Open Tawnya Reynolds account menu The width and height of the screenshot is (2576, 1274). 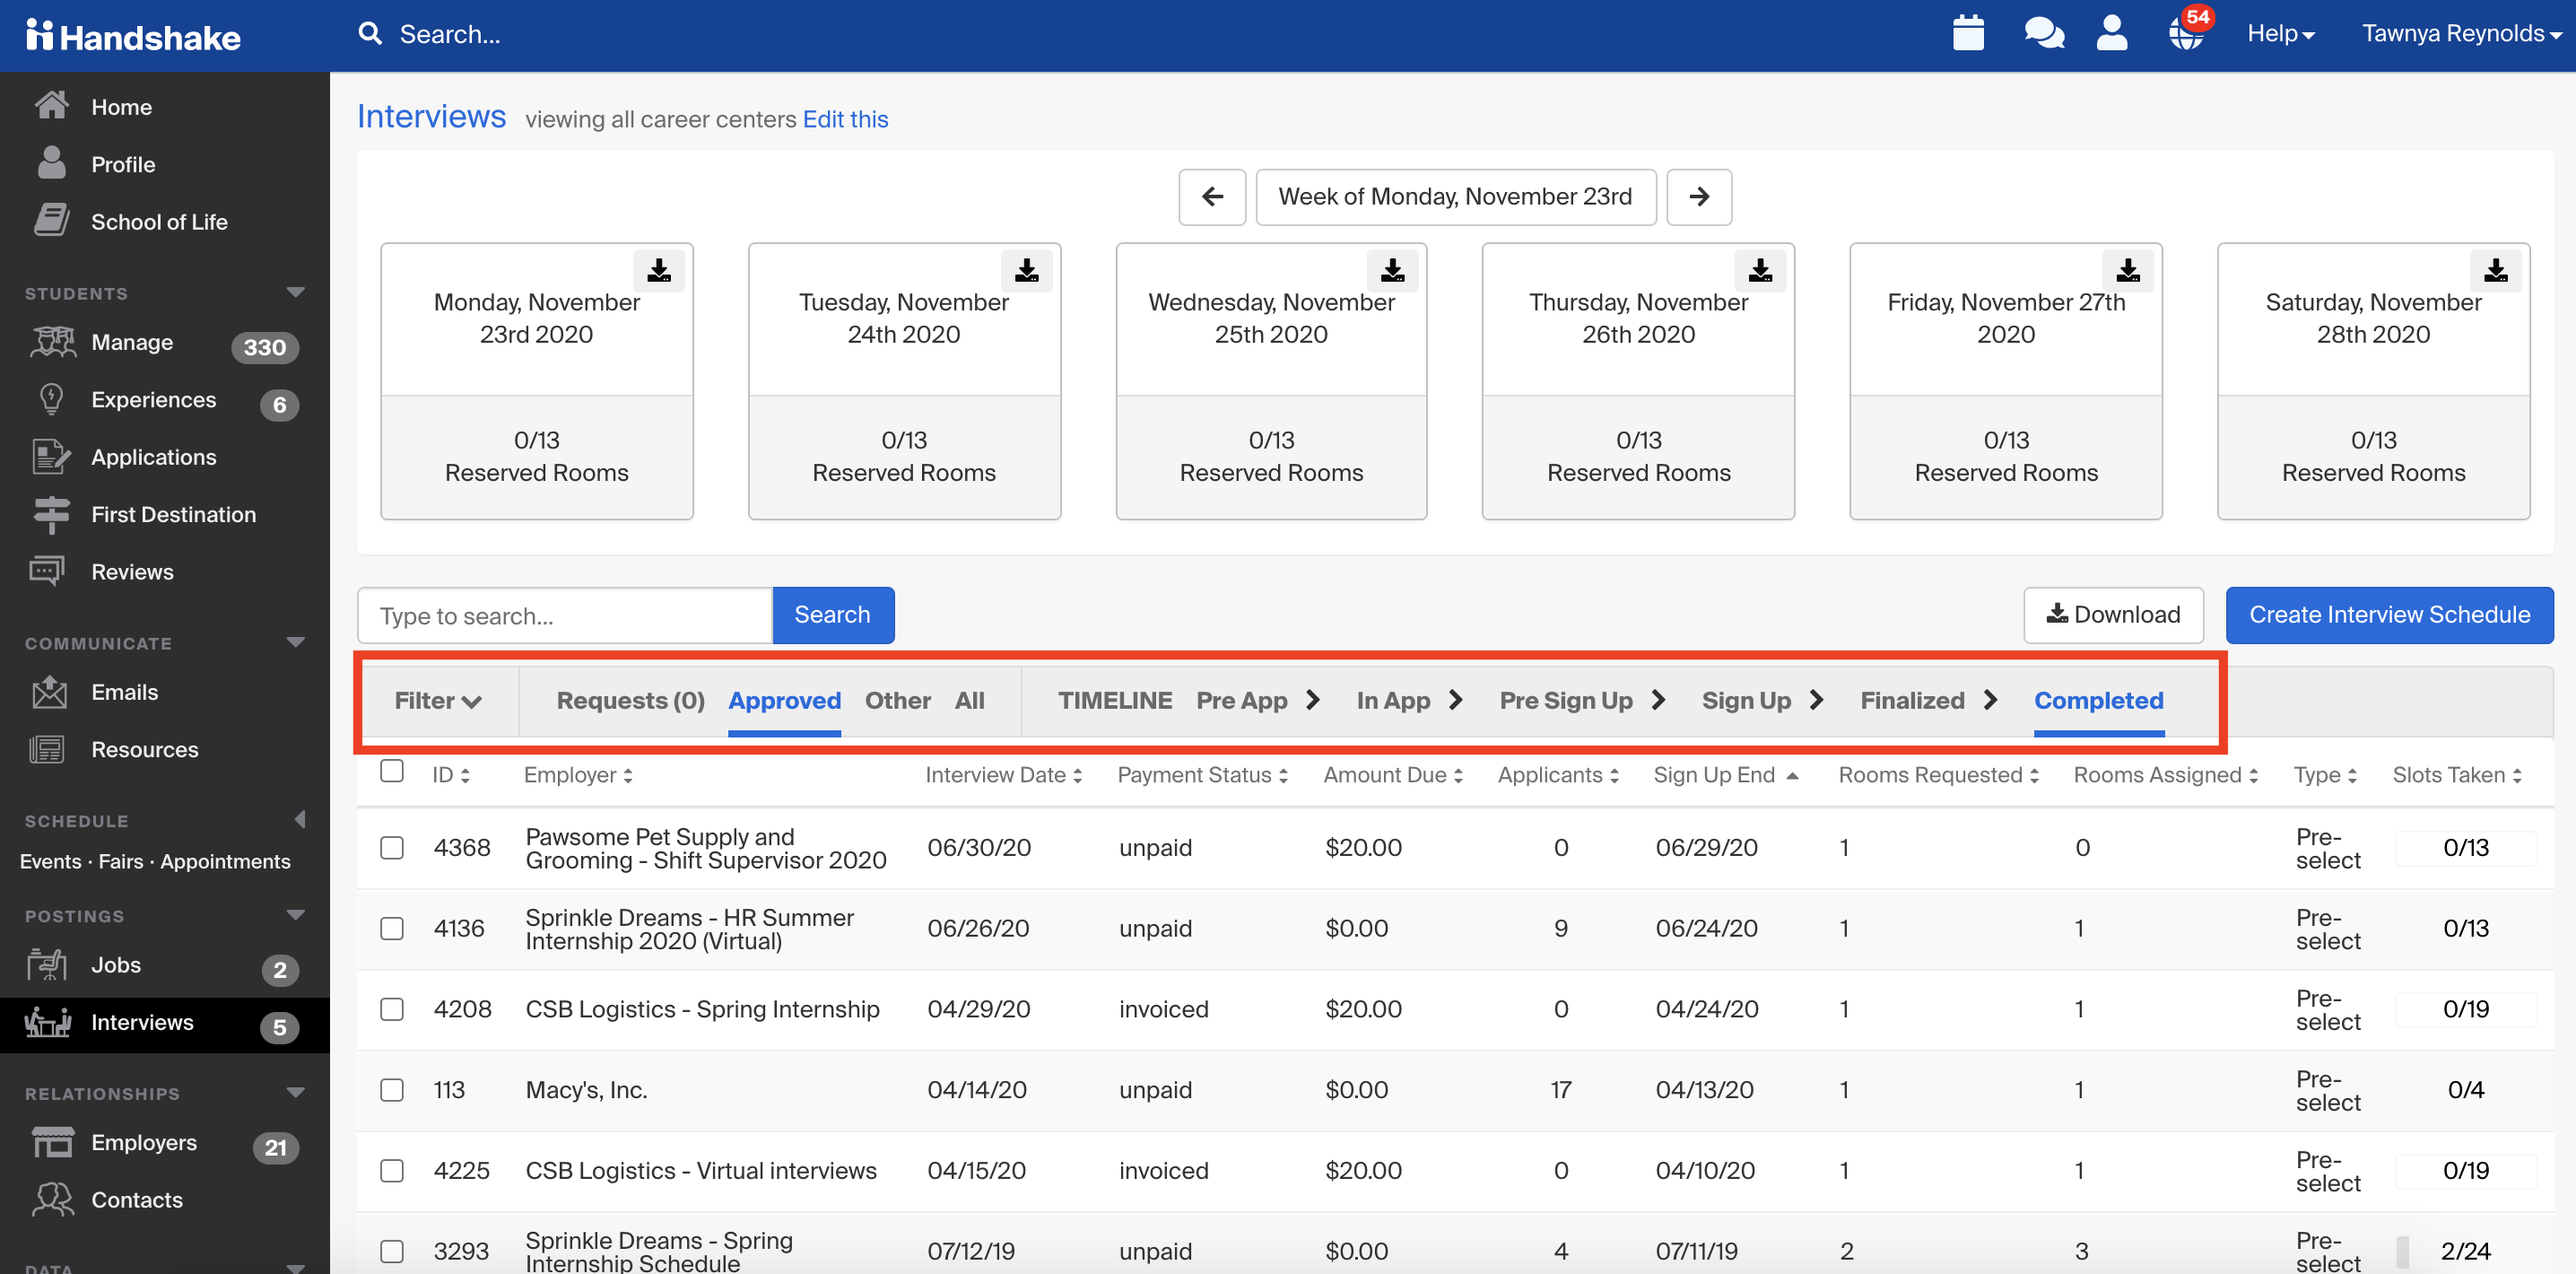tap(2460, 34)
